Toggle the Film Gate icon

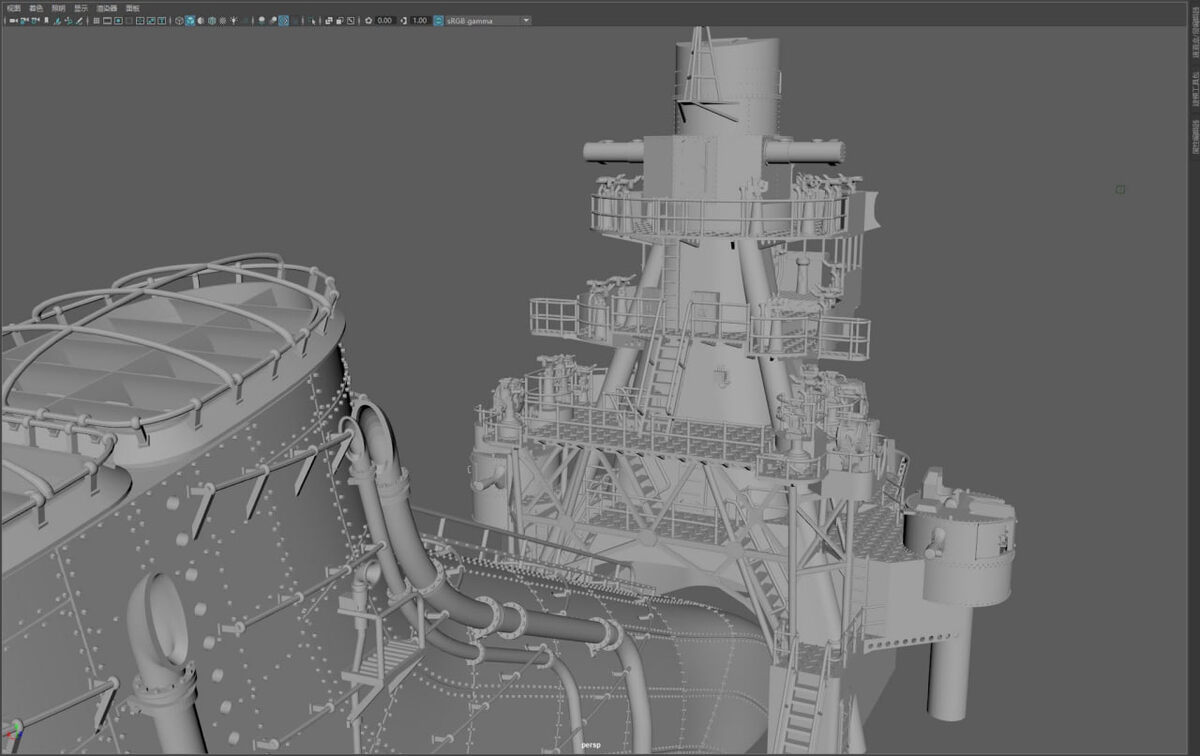[x=107, y=20]
